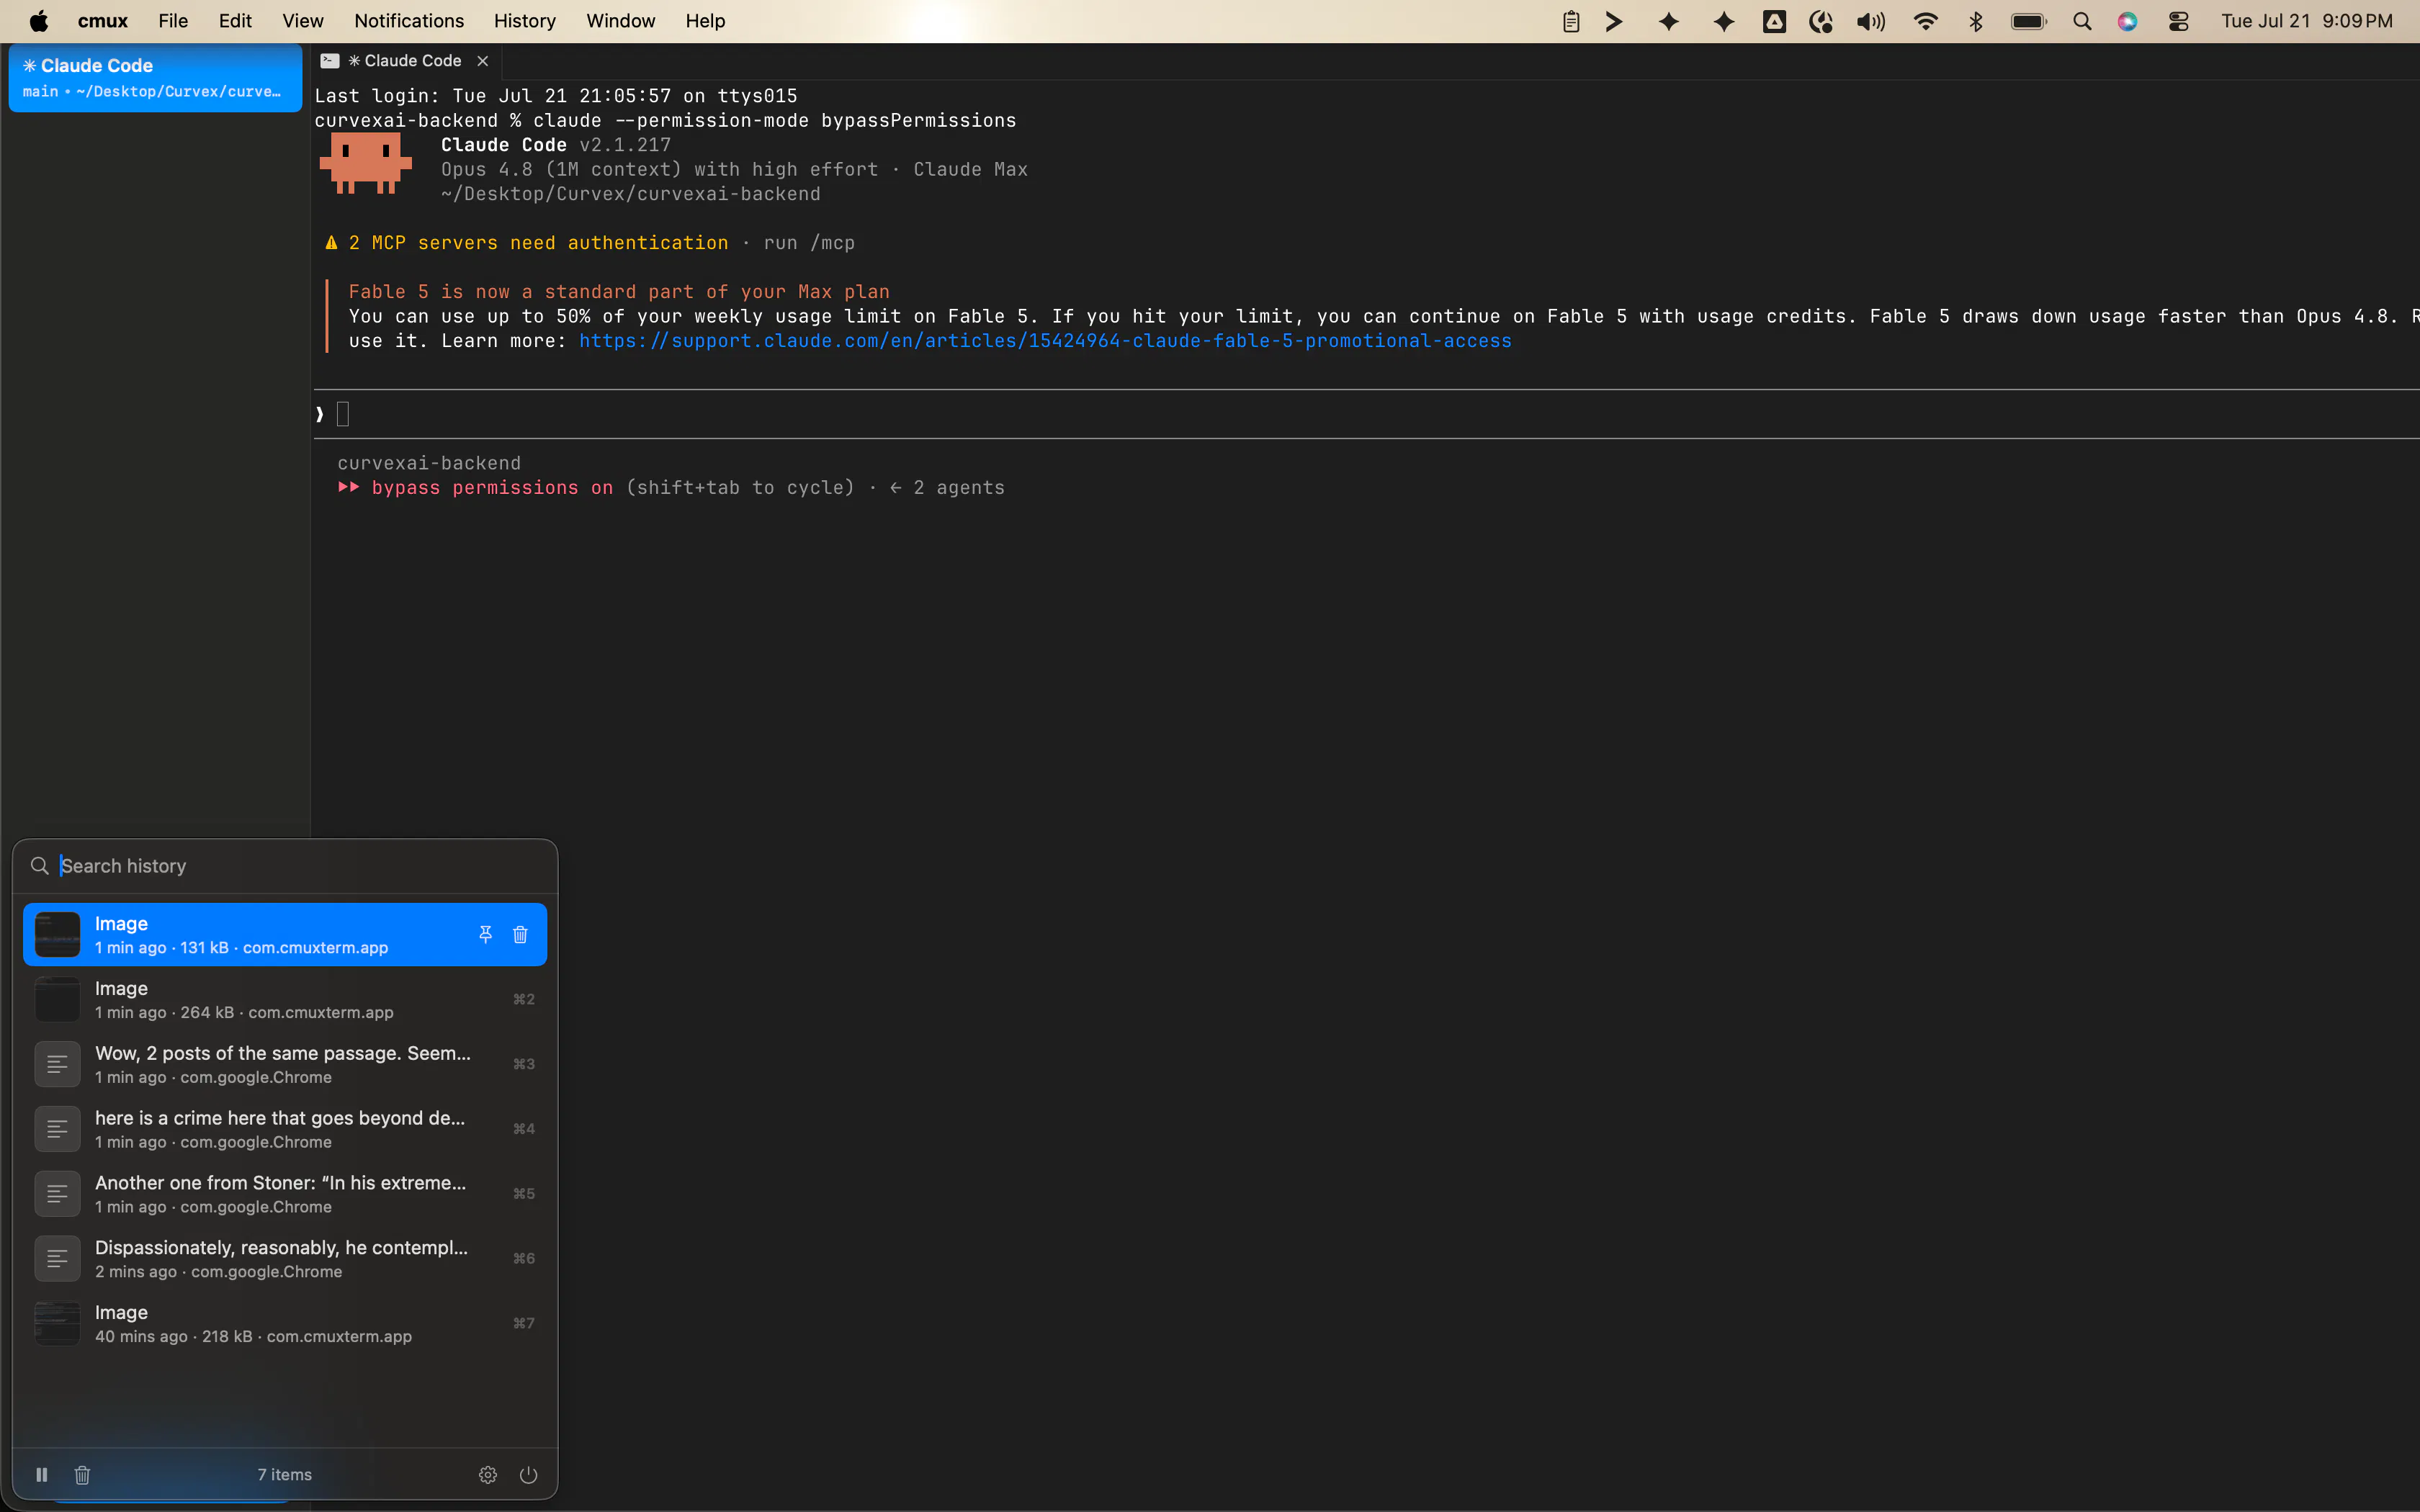
Task: Clear all clipboard history with trash icon
Action: point(83,1474)
